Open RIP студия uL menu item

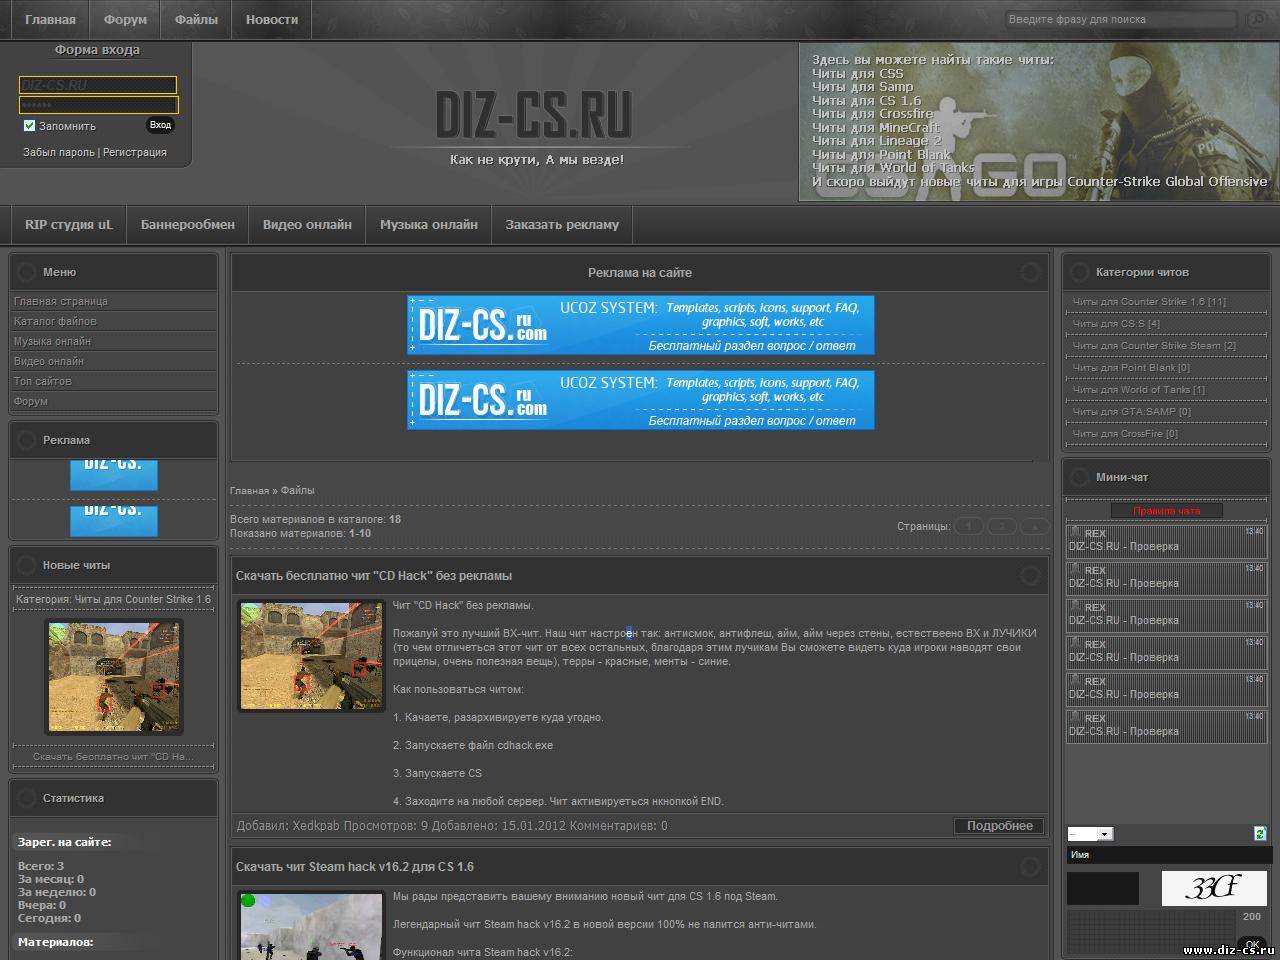pyautogui.click(x=69, y=224)
